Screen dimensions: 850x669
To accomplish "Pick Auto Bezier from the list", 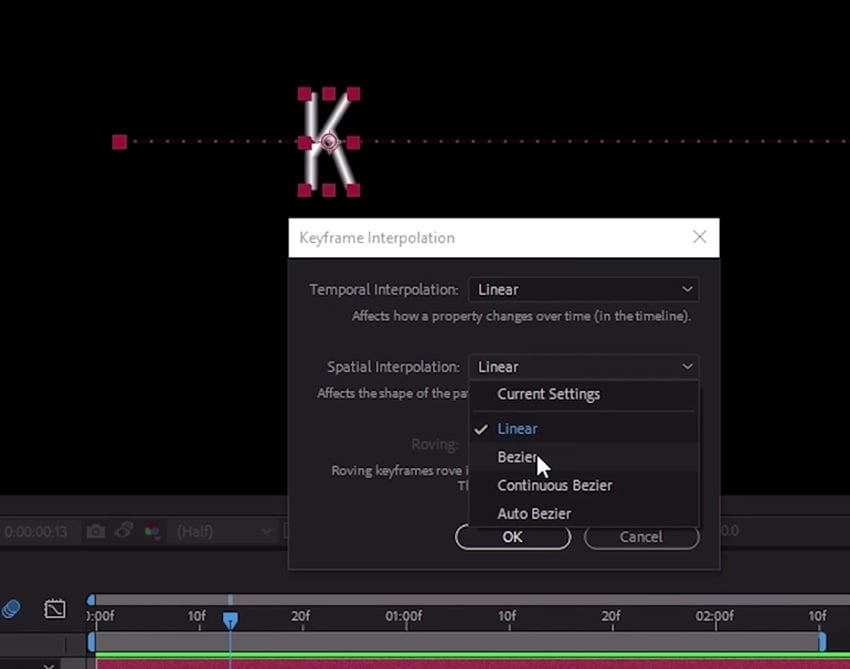I will (x=534, y=513).
